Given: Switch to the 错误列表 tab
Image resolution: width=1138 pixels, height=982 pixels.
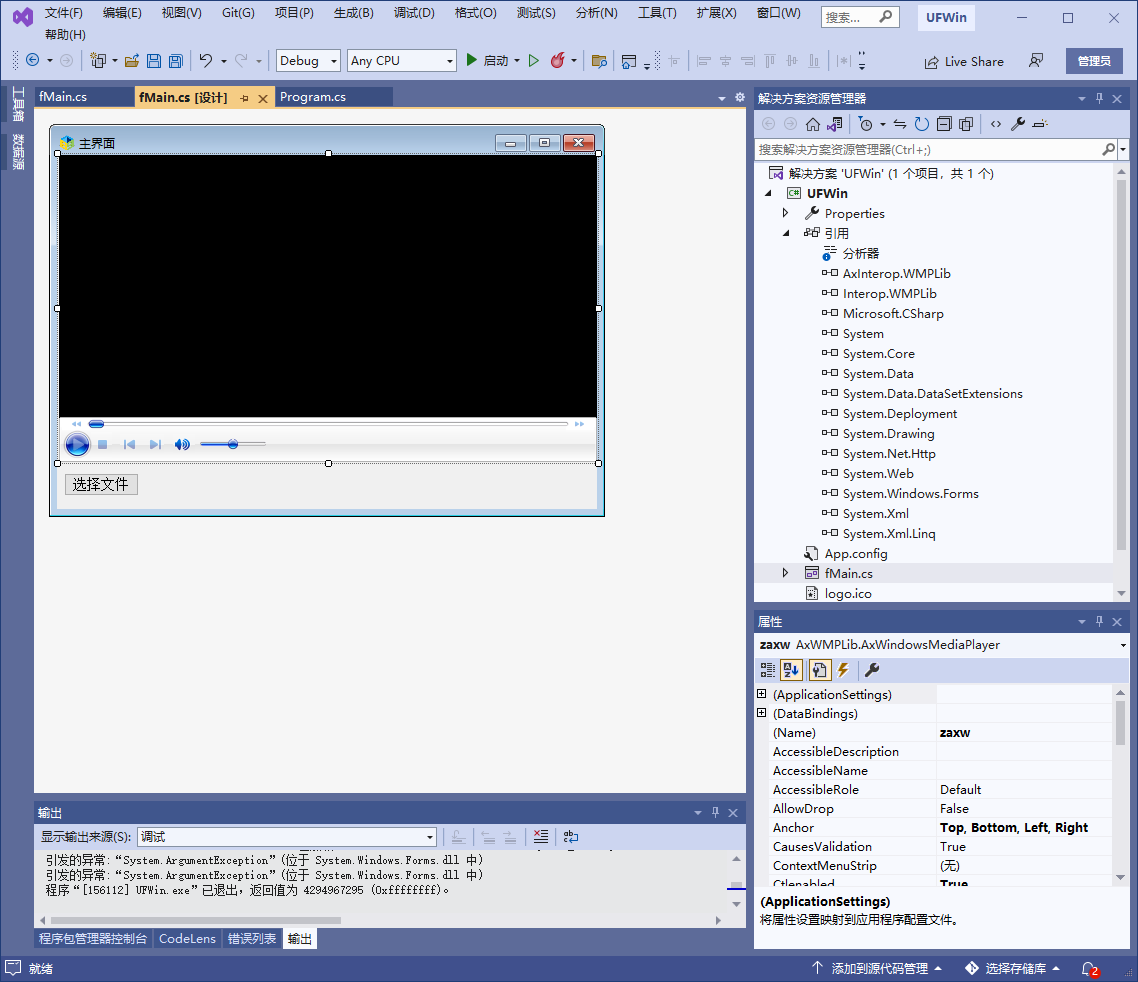Looking at the screenshot, I should tap(252, 938).
